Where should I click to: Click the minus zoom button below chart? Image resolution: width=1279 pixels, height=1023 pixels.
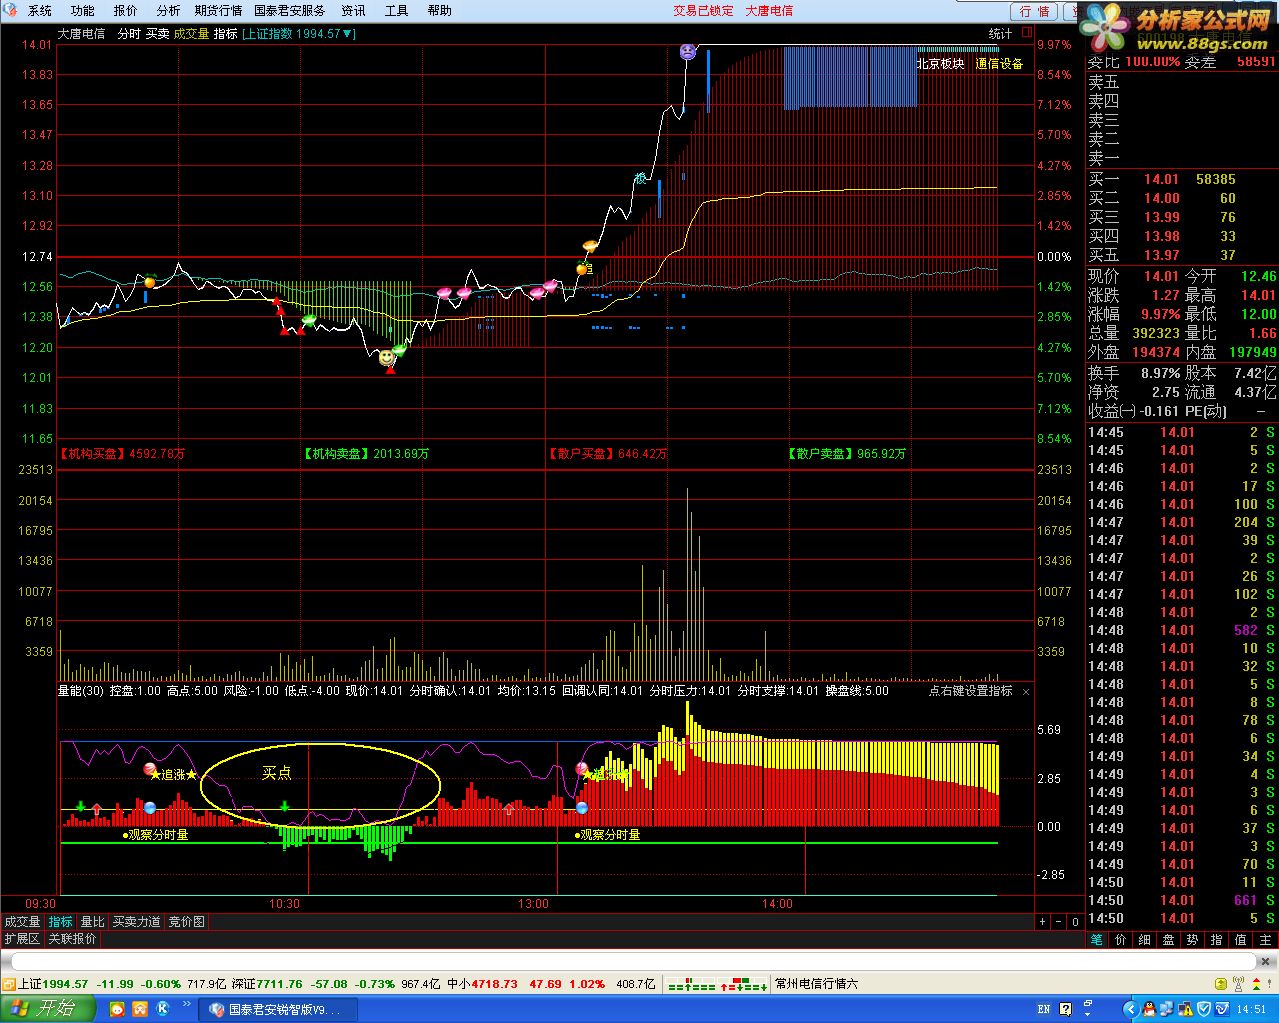[1058, 922]
